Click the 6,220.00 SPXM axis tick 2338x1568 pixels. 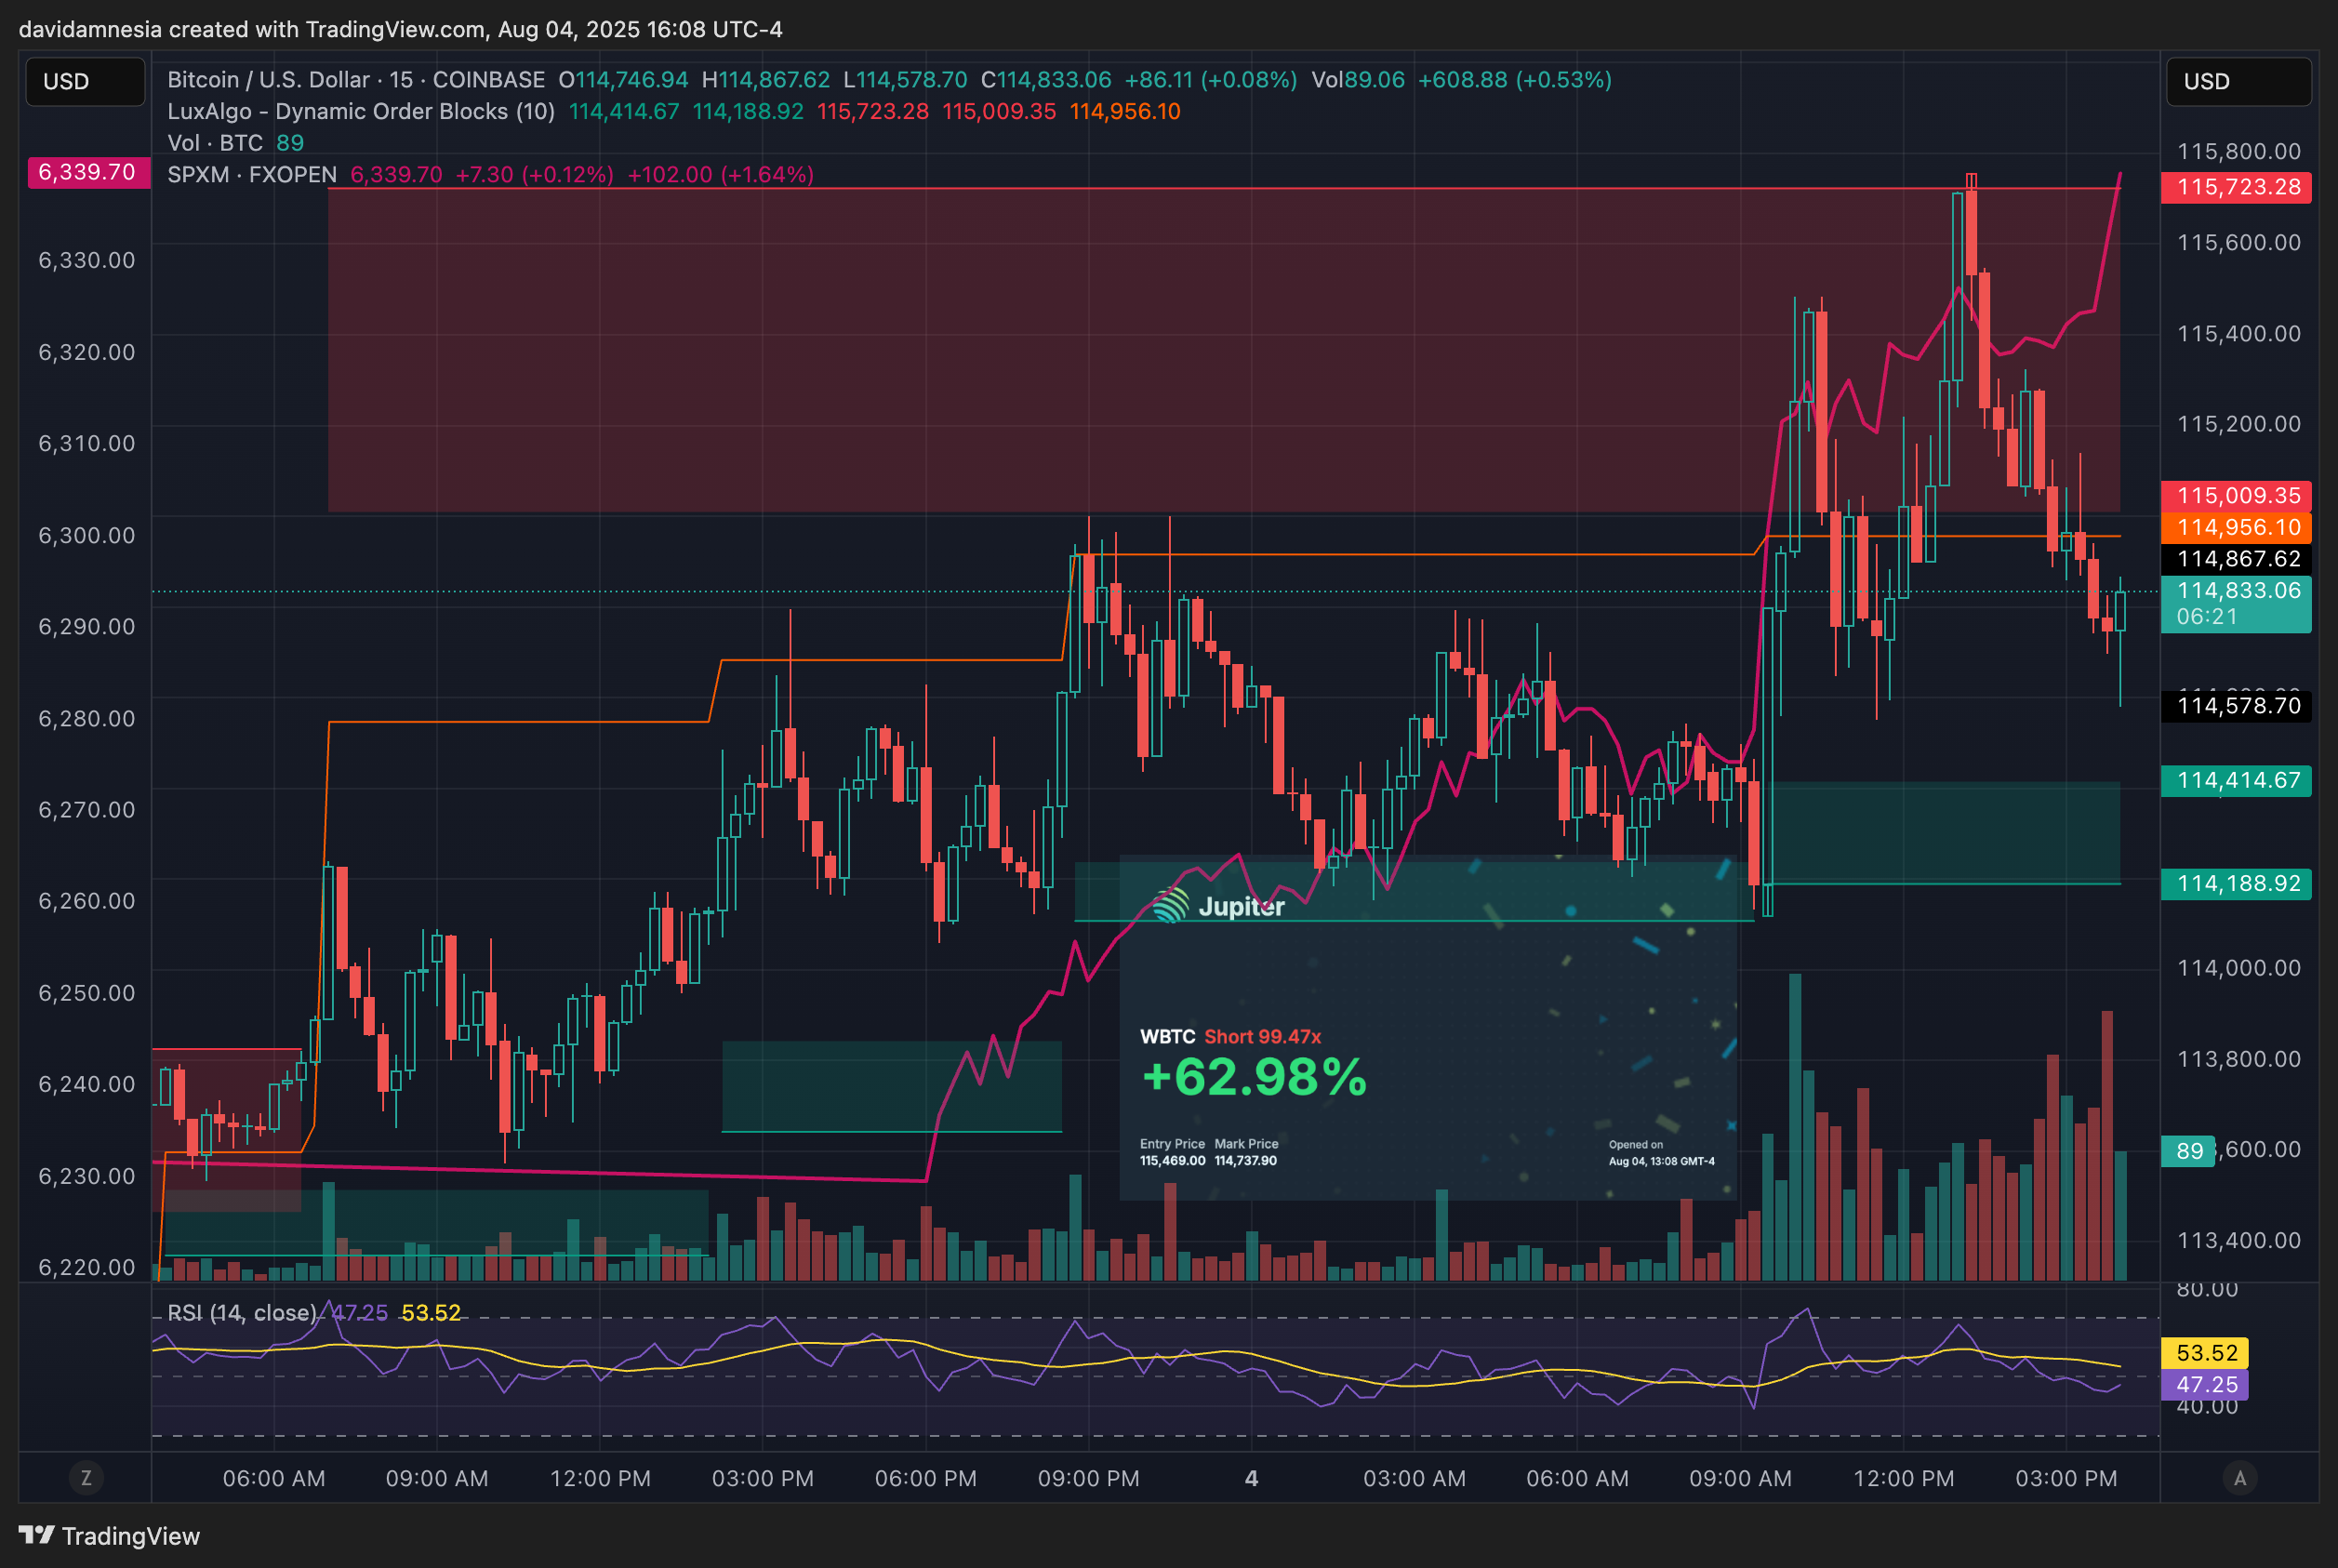point(86,1267)
